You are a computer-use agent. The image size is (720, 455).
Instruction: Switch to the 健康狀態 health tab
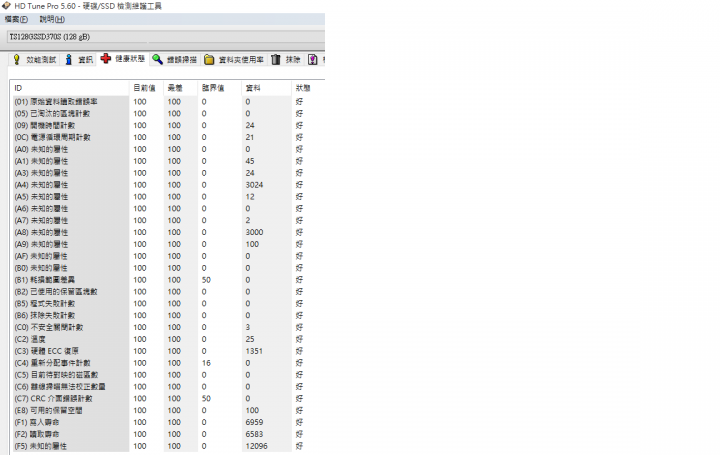pos(123,59)
